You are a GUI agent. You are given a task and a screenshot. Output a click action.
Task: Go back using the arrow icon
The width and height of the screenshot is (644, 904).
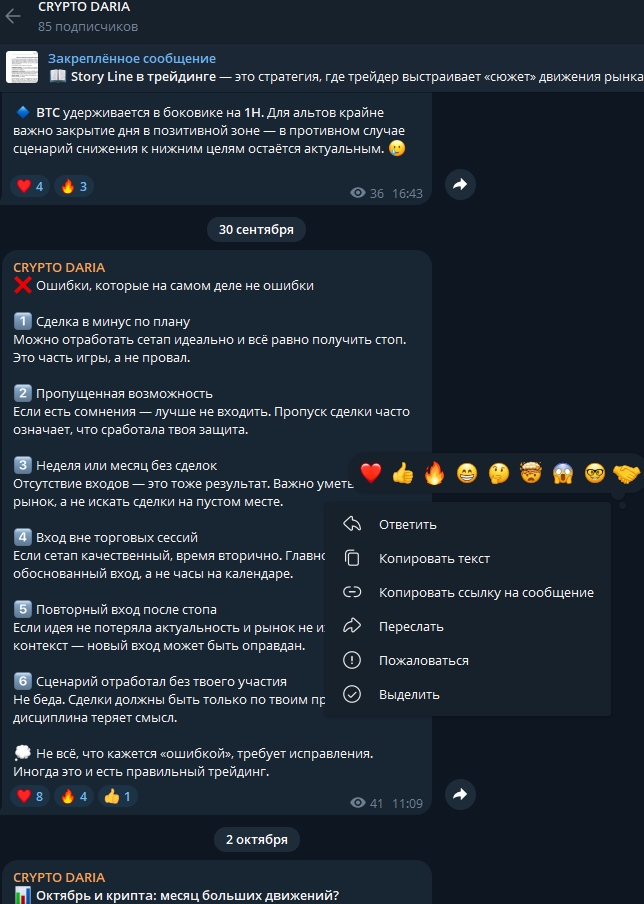[x=13, y=16]
